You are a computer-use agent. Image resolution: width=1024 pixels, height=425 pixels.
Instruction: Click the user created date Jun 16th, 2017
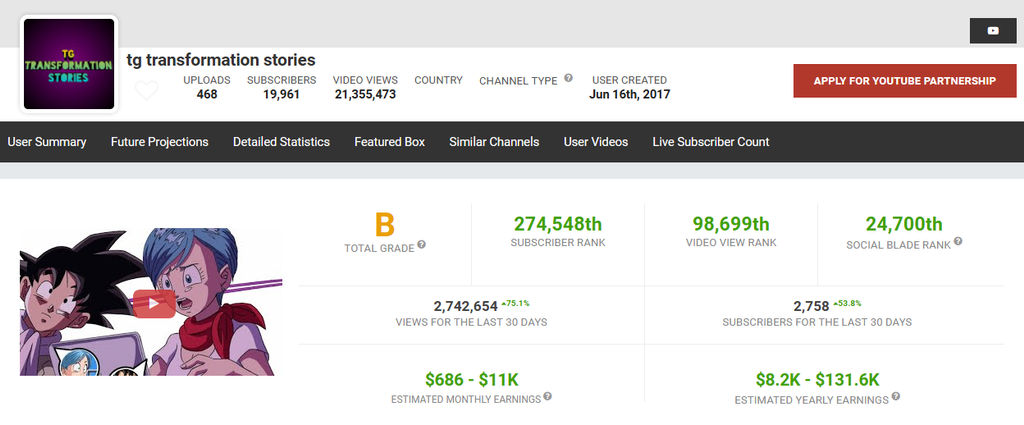(x=630, y=94)
